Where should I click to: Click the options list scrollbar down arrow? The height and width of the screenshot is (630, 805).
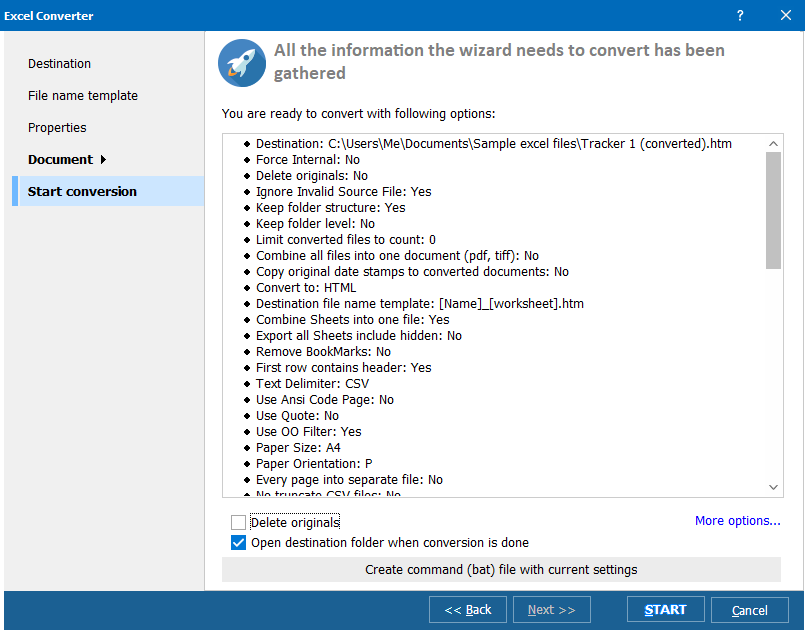click(x=773, y=487)
